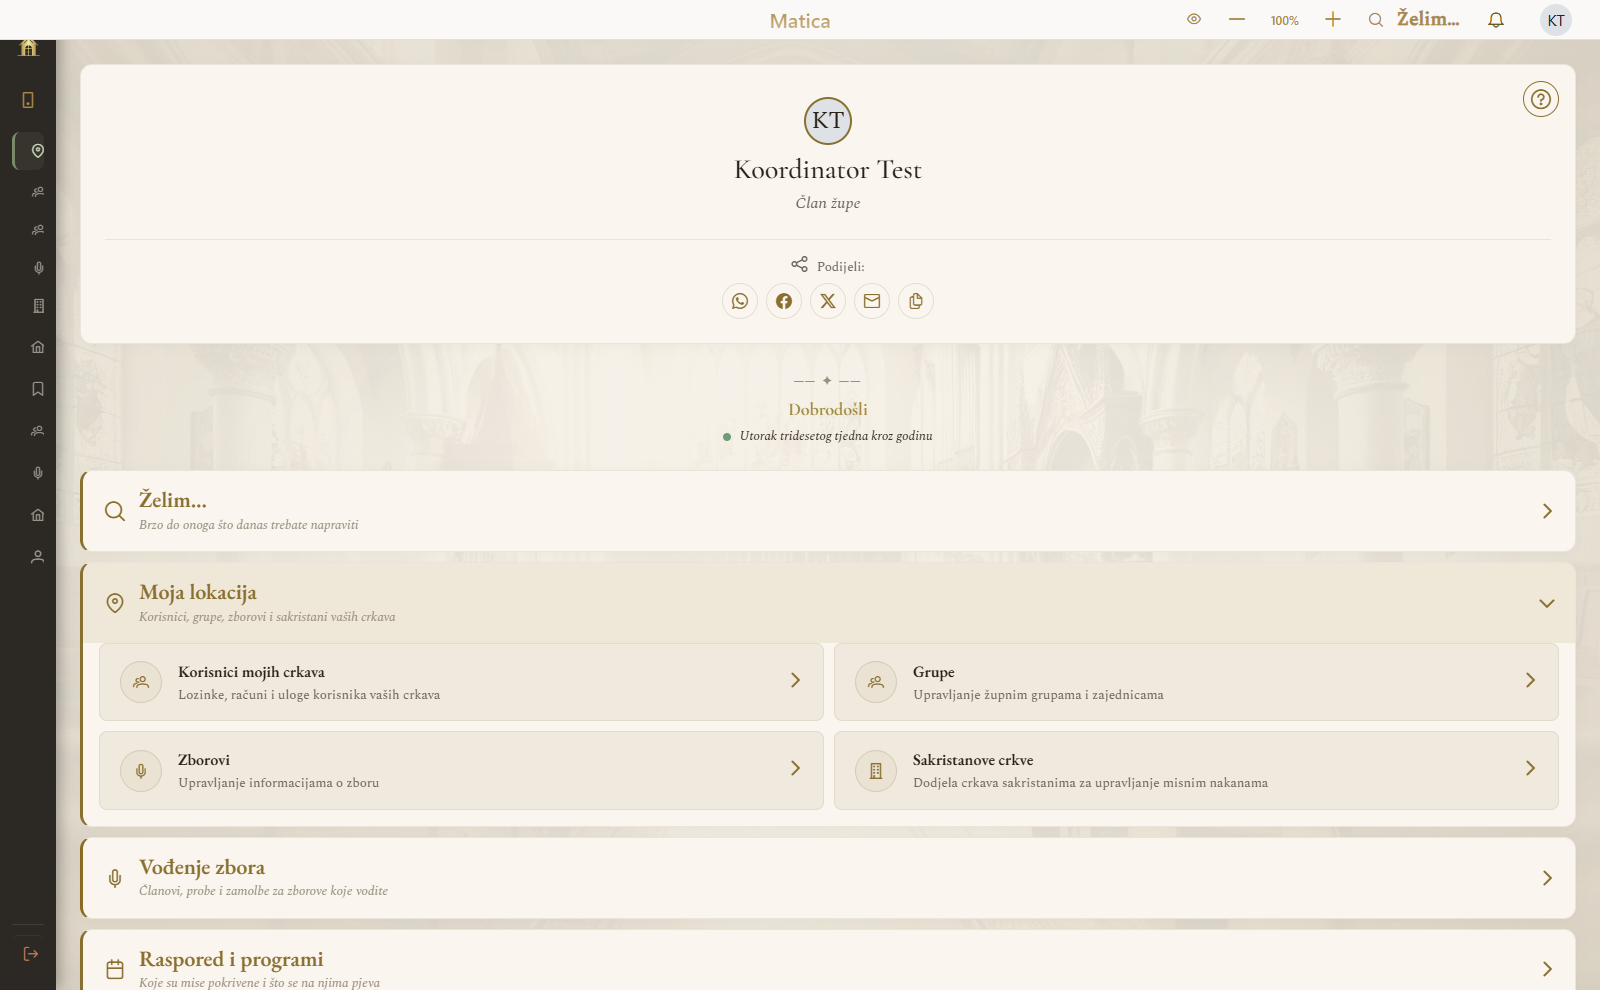Copy link with the copy icon

[916, 301]
